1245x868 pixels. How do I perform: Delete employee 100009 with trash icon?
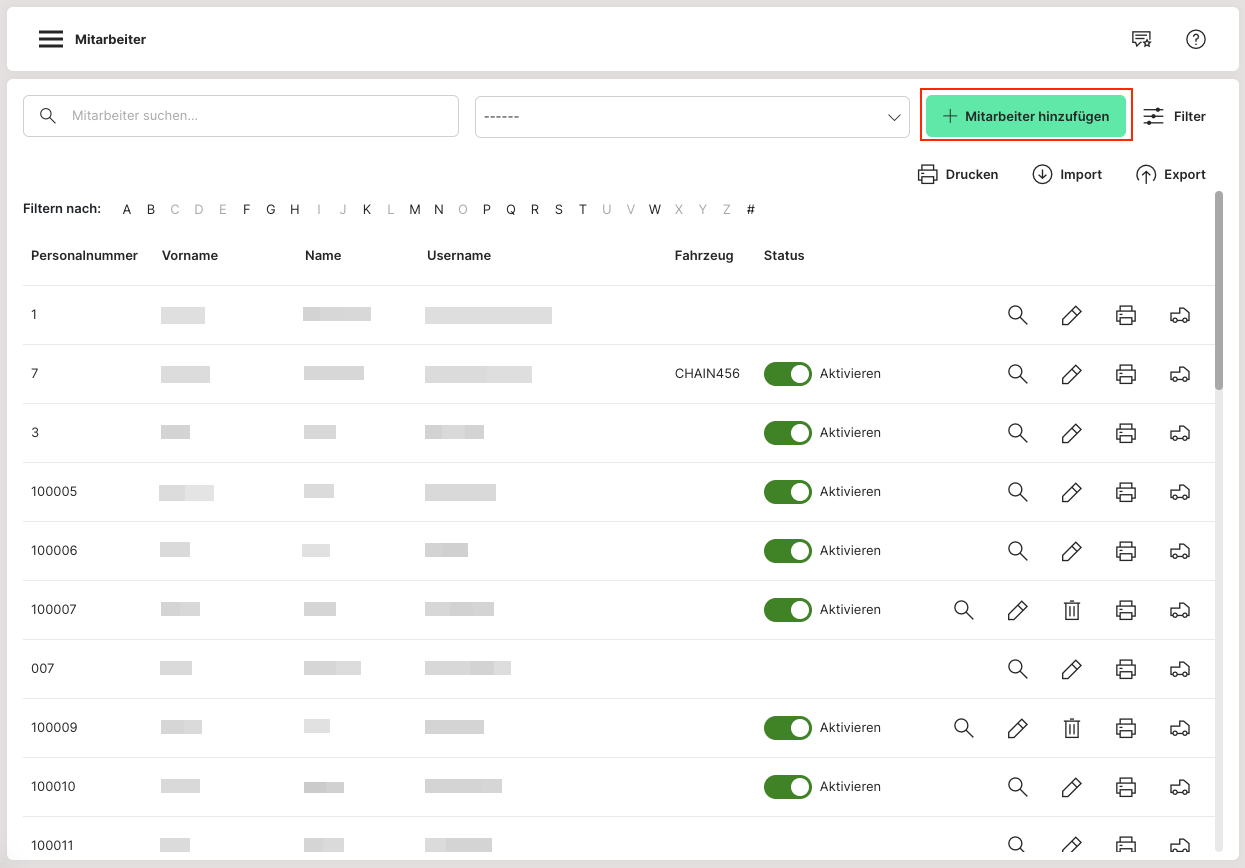point(1071,728)
